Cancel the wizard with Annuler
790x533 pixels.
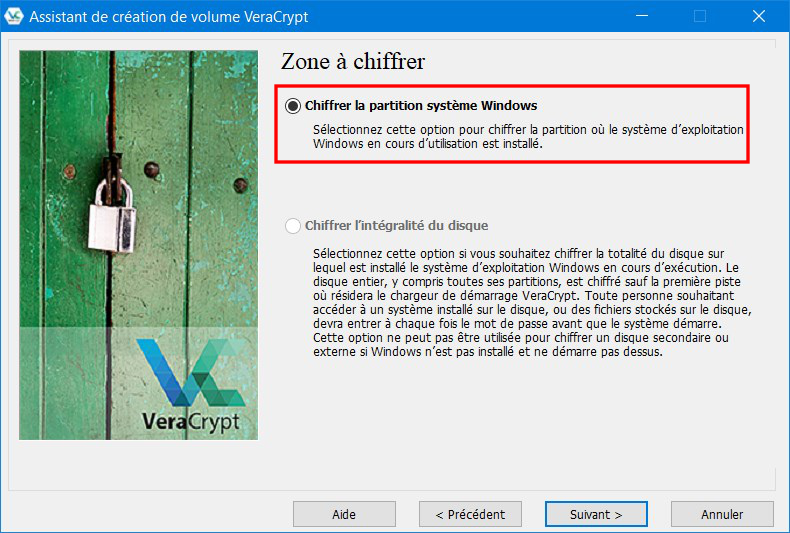(x=722, y=514)
